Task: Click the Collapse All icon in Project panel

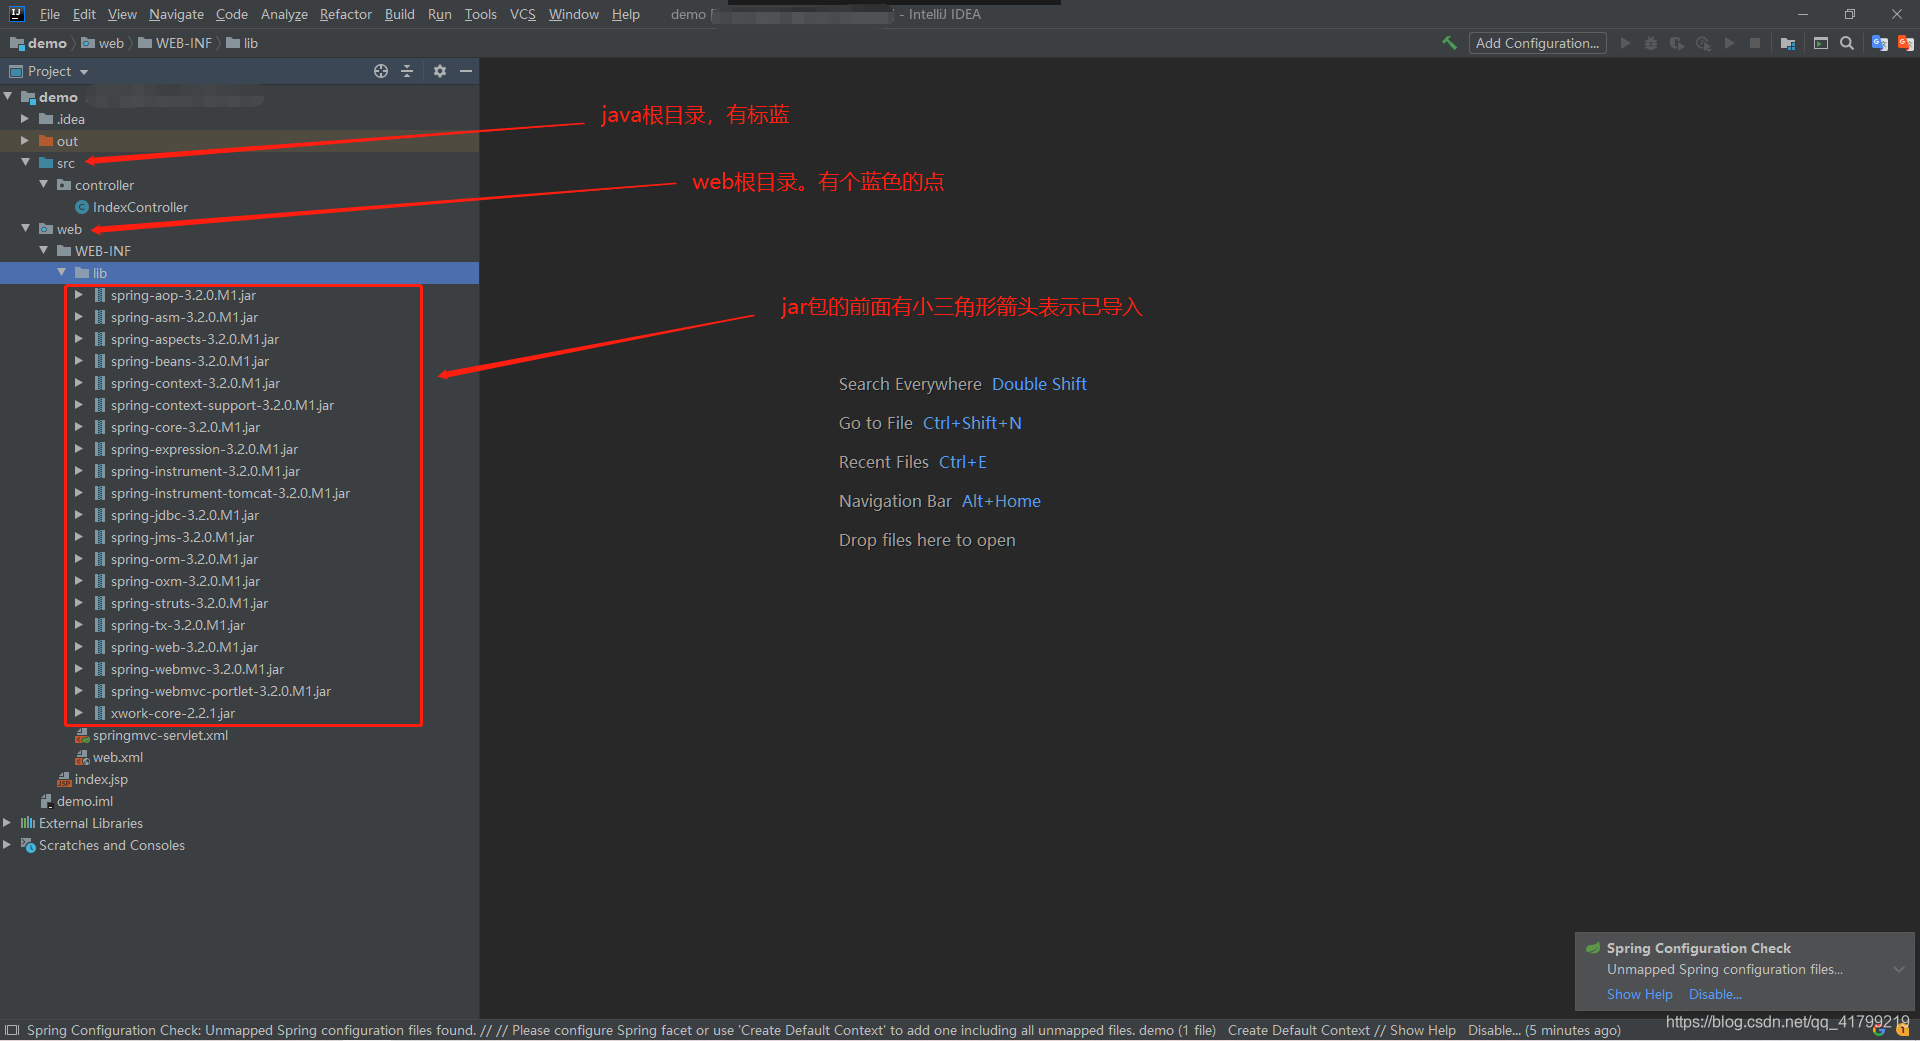Action: click(407, 71)
